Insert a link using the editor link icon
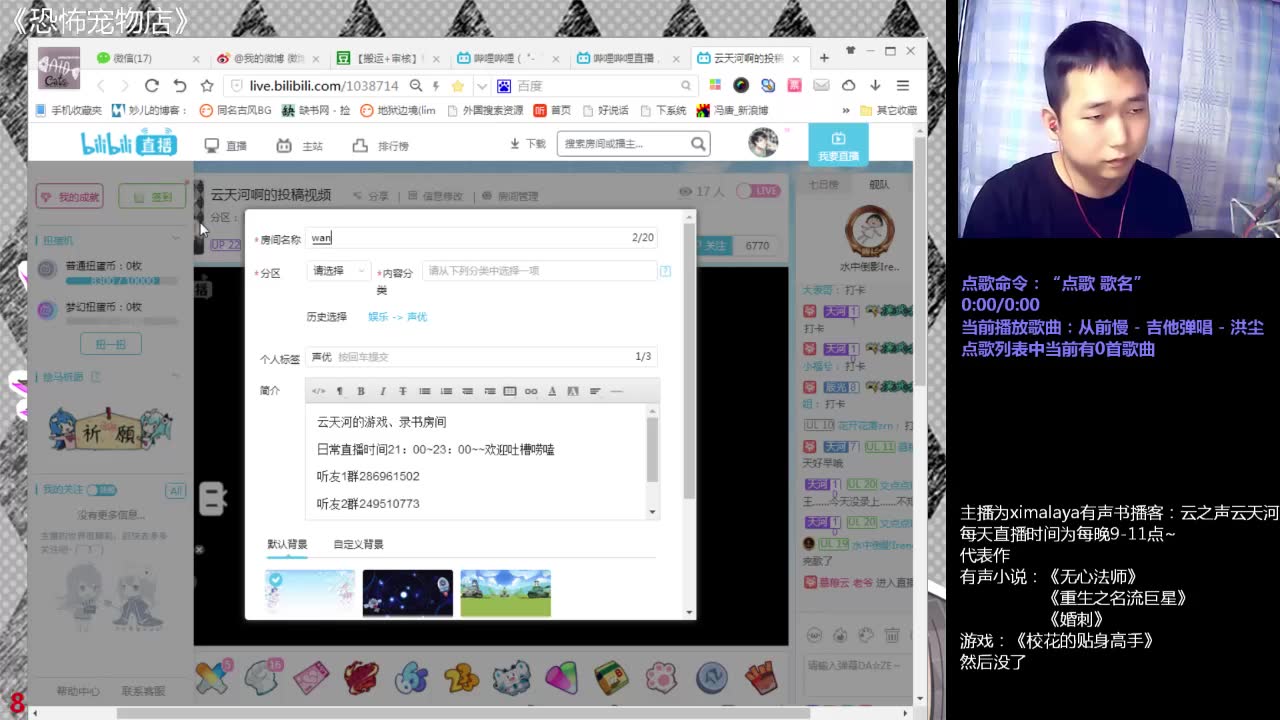1280x720 pixels. click(x=531, y=391)
